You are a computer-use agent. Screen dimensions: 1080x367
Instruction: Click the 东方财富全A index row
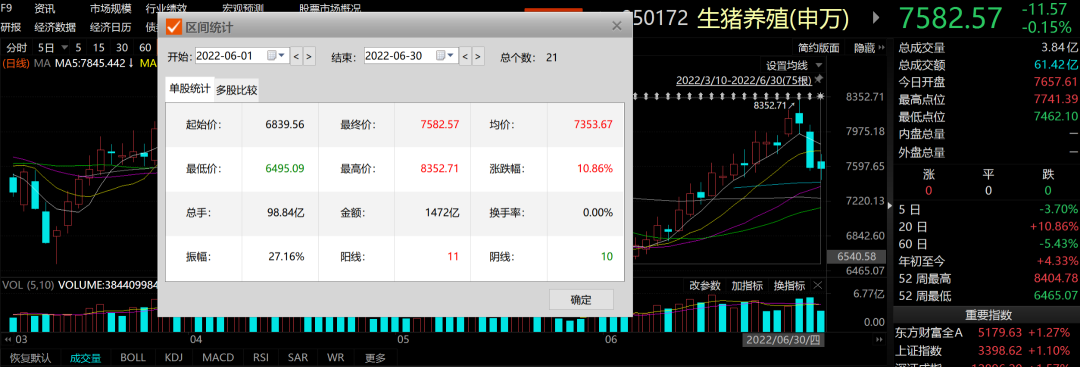pyautogui.click(x=986, y=333)
